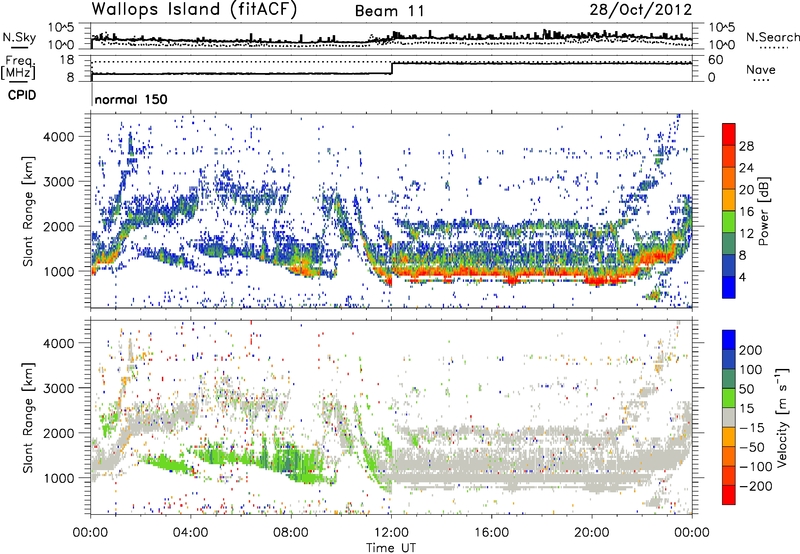Click the 'Time UT' axis title

[391, 548]
